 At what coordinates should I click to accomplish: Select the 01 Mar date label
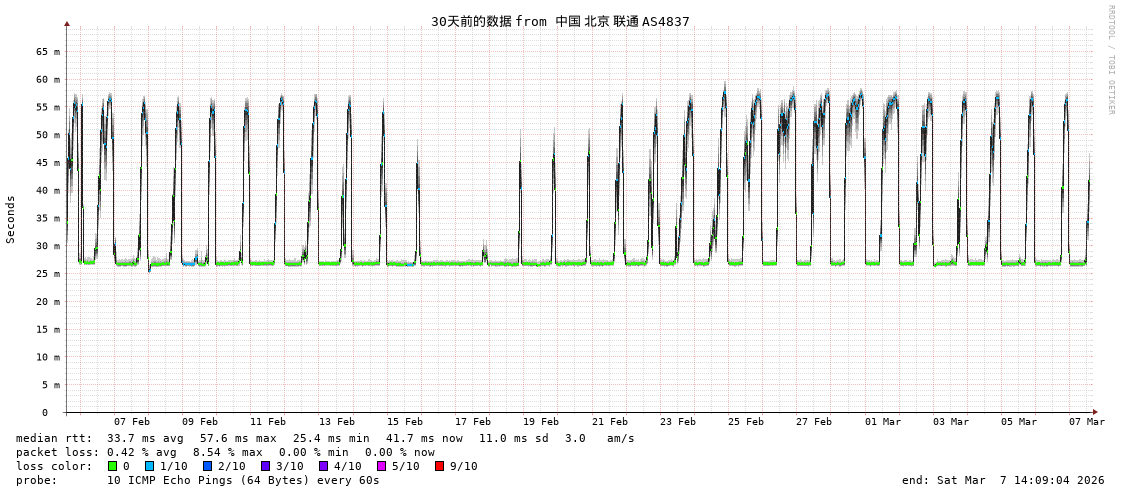(x=882, y=422)
